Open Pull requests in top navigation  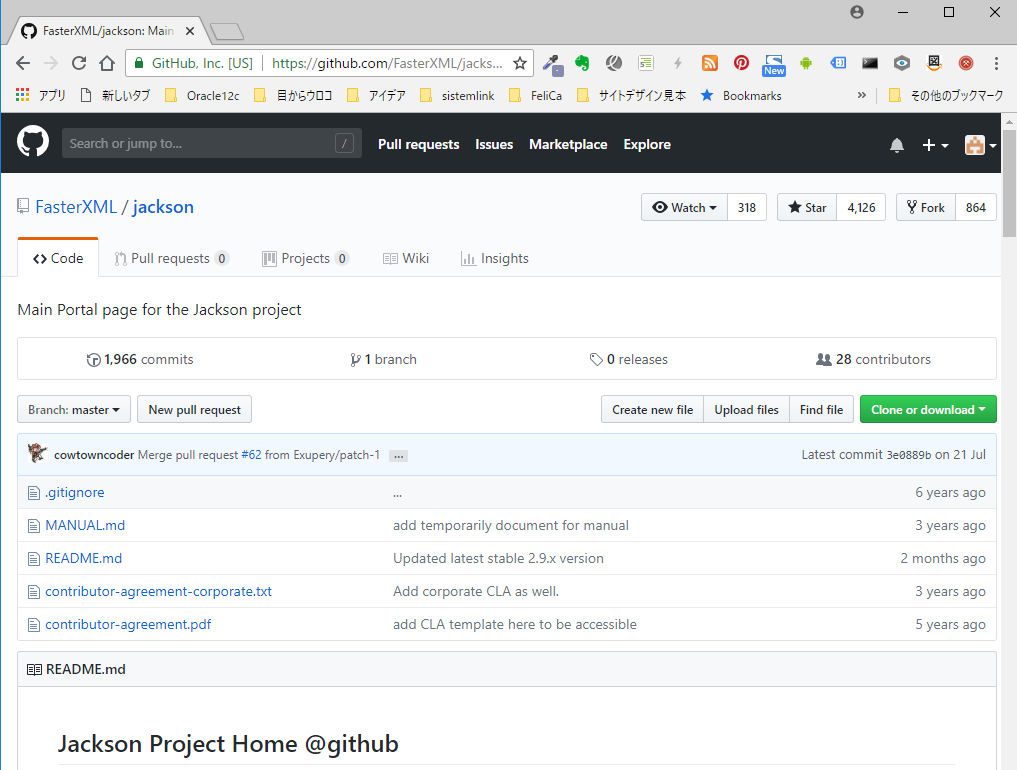(418, 144)
